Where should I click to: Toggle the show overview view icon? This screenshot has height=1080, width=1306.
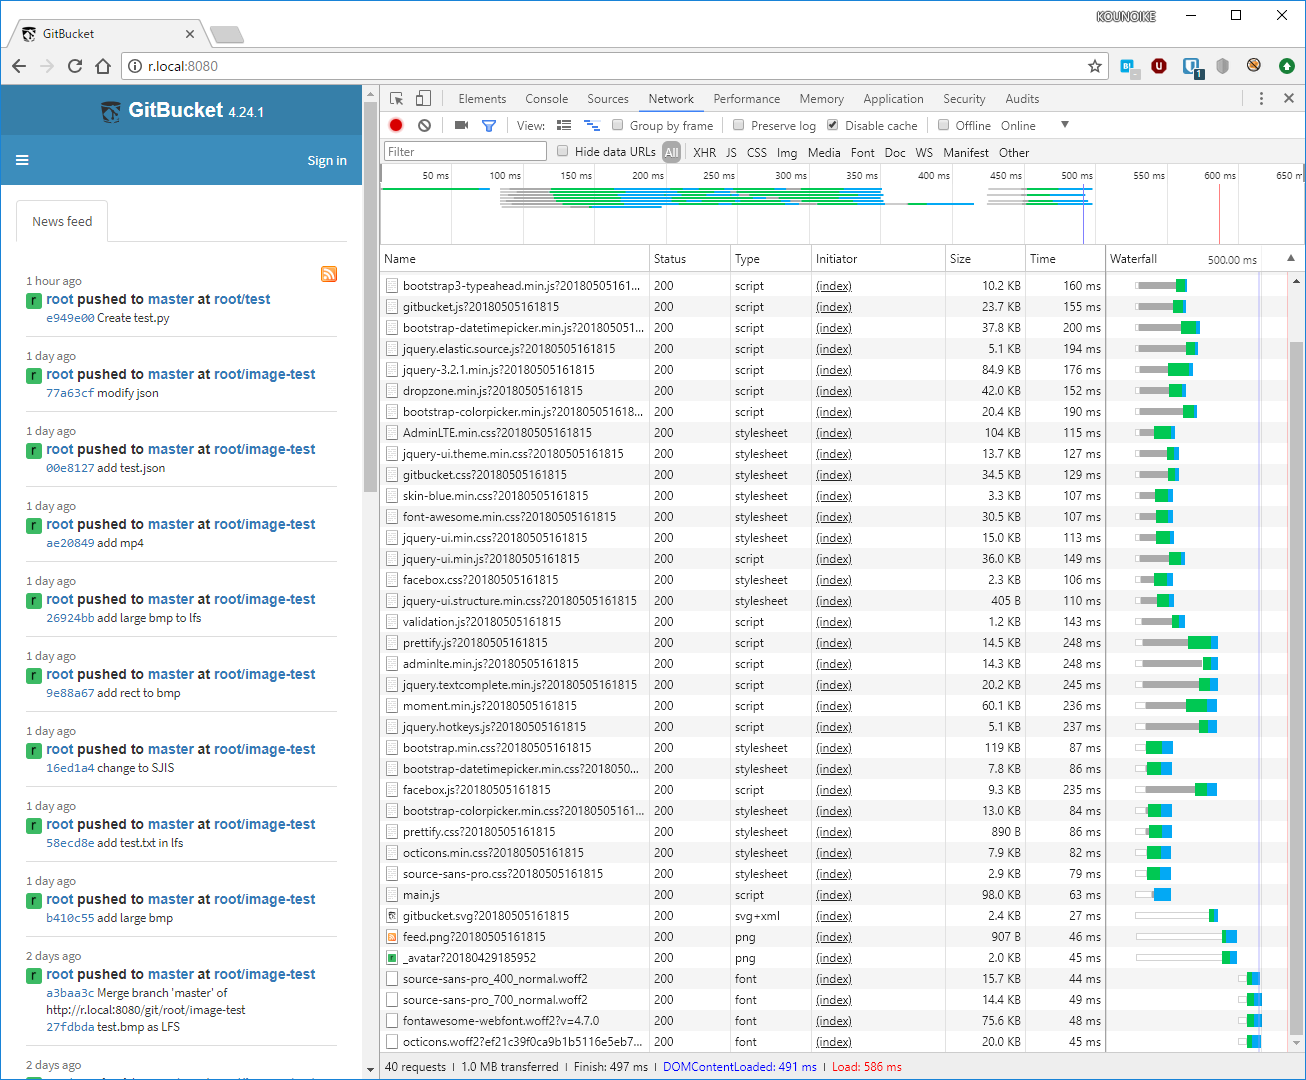pos(592,125)
